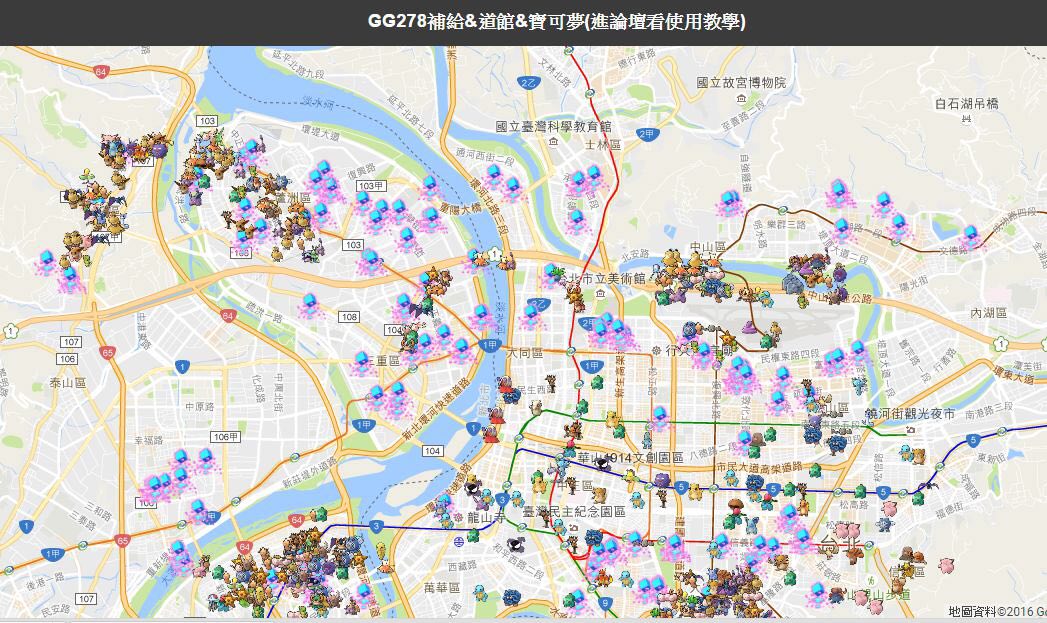Viewport: 1047px width, 623px height.
Task: Select the 白石湖吊橋 bridge landmark icon
Action: point(966,120)
